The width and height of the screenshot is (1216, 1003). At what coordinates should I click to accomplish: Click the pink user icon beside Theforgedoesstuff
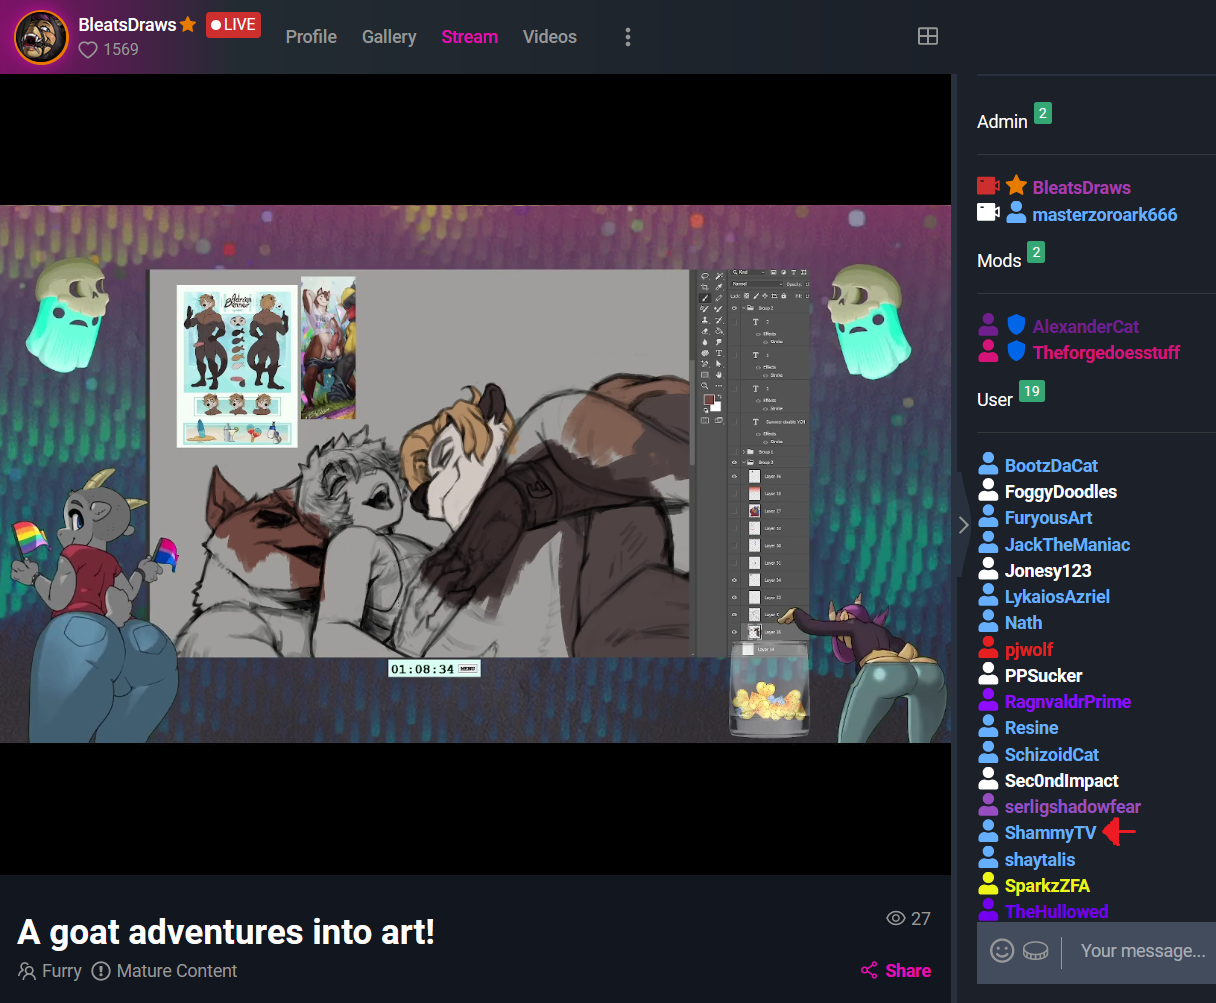988,350
